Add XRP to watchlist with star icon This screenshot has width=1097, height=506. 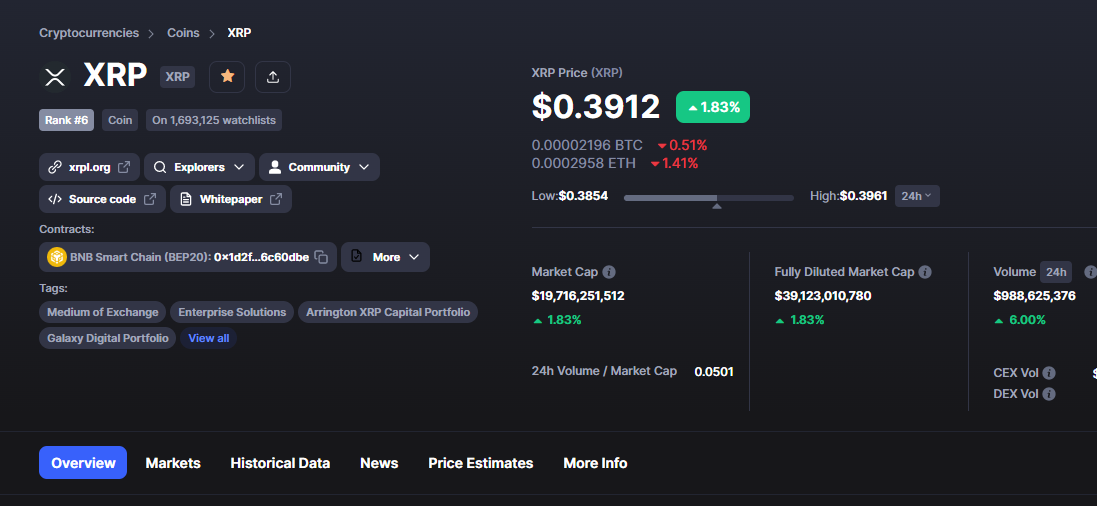click(227, 76)
